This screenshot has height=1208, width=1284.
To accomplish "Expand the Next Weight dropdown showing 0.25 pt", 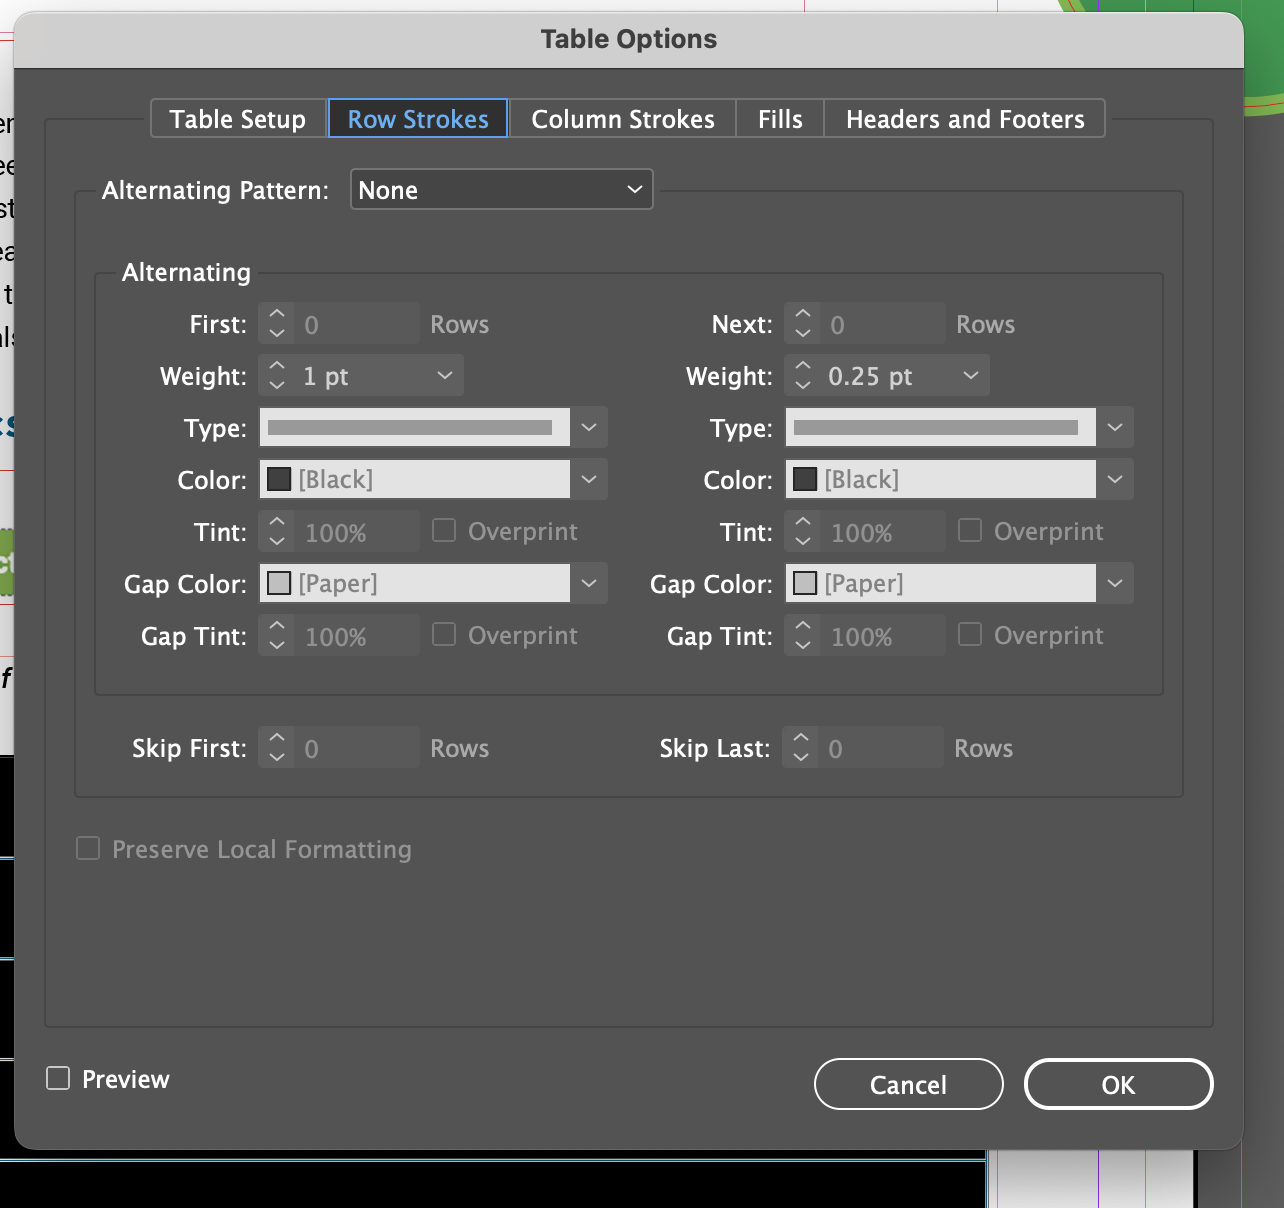I will click(971, 376).
